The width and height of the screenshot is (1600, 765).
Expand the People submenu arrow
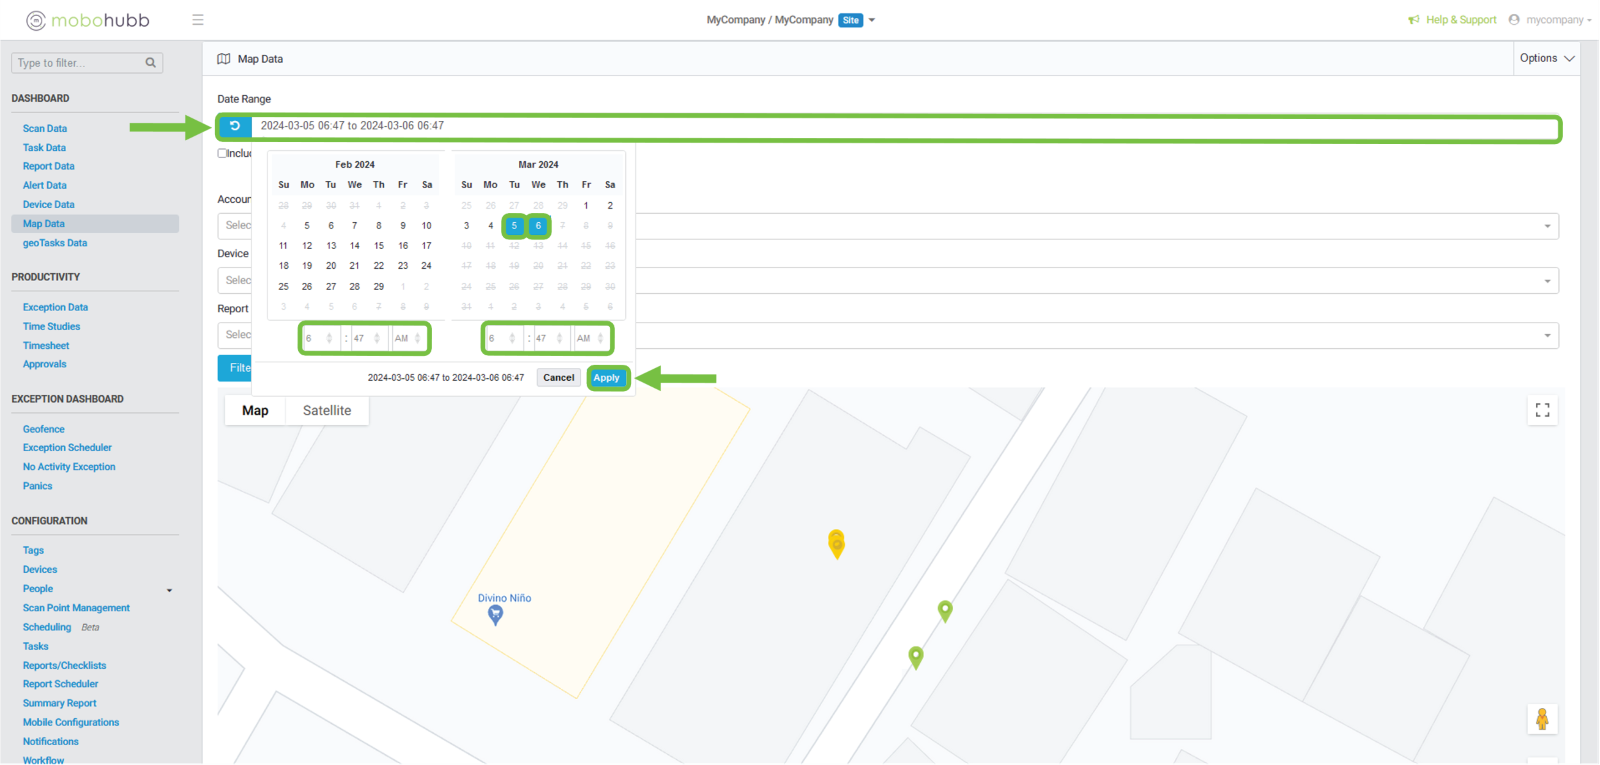point(169,590)
